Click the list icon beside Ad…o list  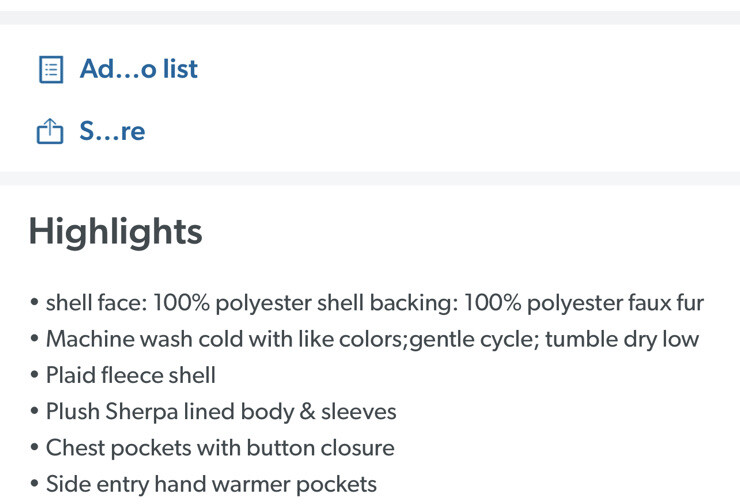(51, 69)
